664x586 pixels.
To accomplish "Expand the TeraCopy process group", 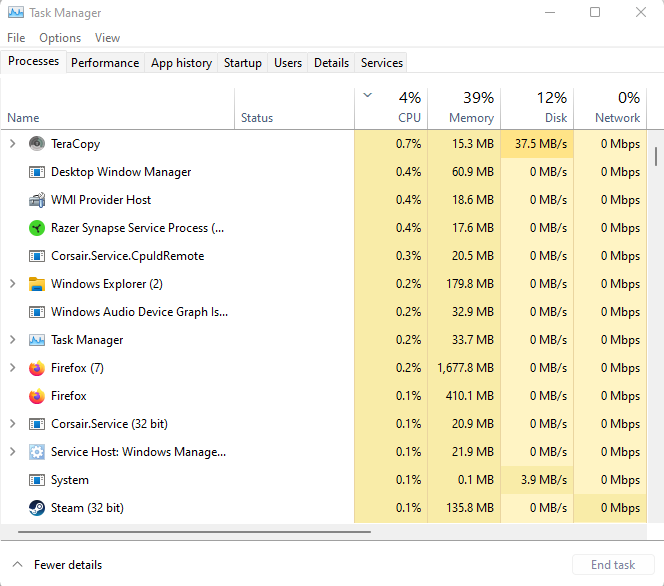I will [x=13, y=144].
